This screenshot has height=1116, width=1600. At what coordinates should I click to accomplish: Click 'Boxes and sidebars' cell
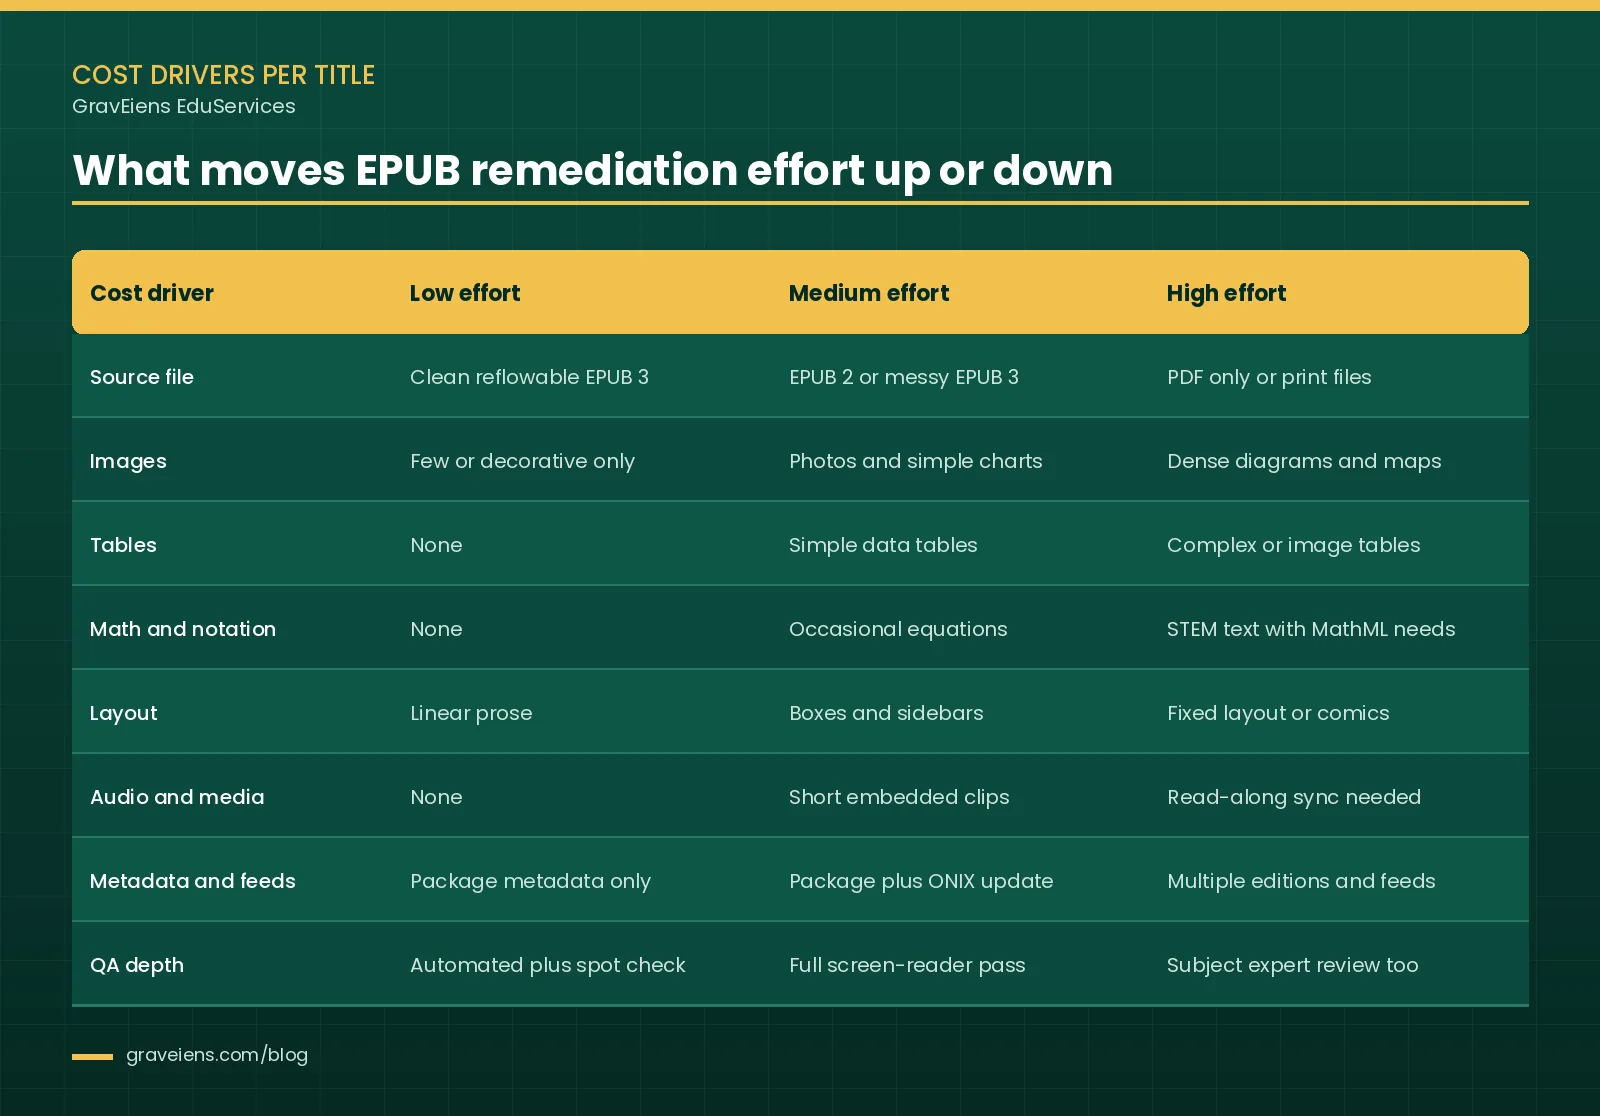[886, 713]
